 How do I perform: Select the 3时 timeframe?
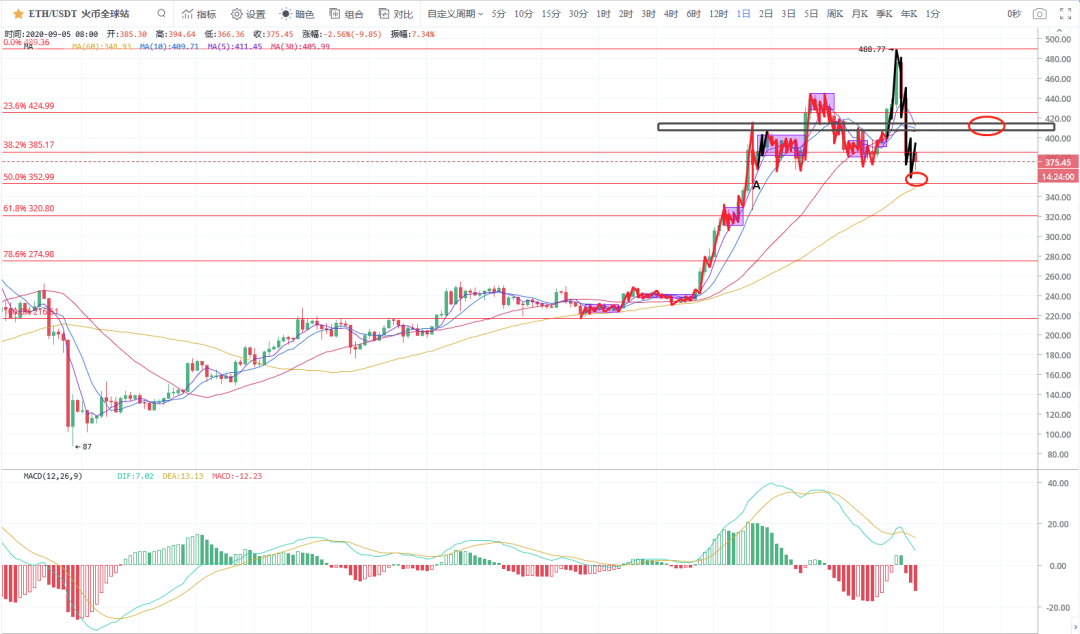click(x=648, y=14)
